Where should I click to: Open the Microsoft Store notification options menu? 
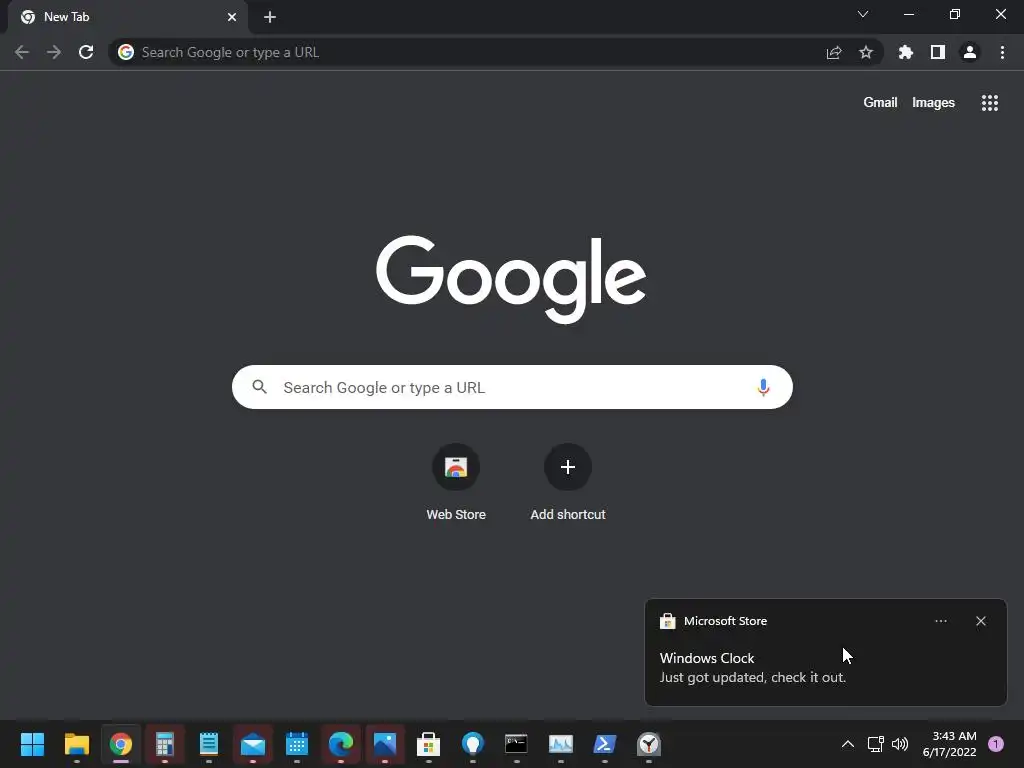pyautogui.click(x=941, y=621)
